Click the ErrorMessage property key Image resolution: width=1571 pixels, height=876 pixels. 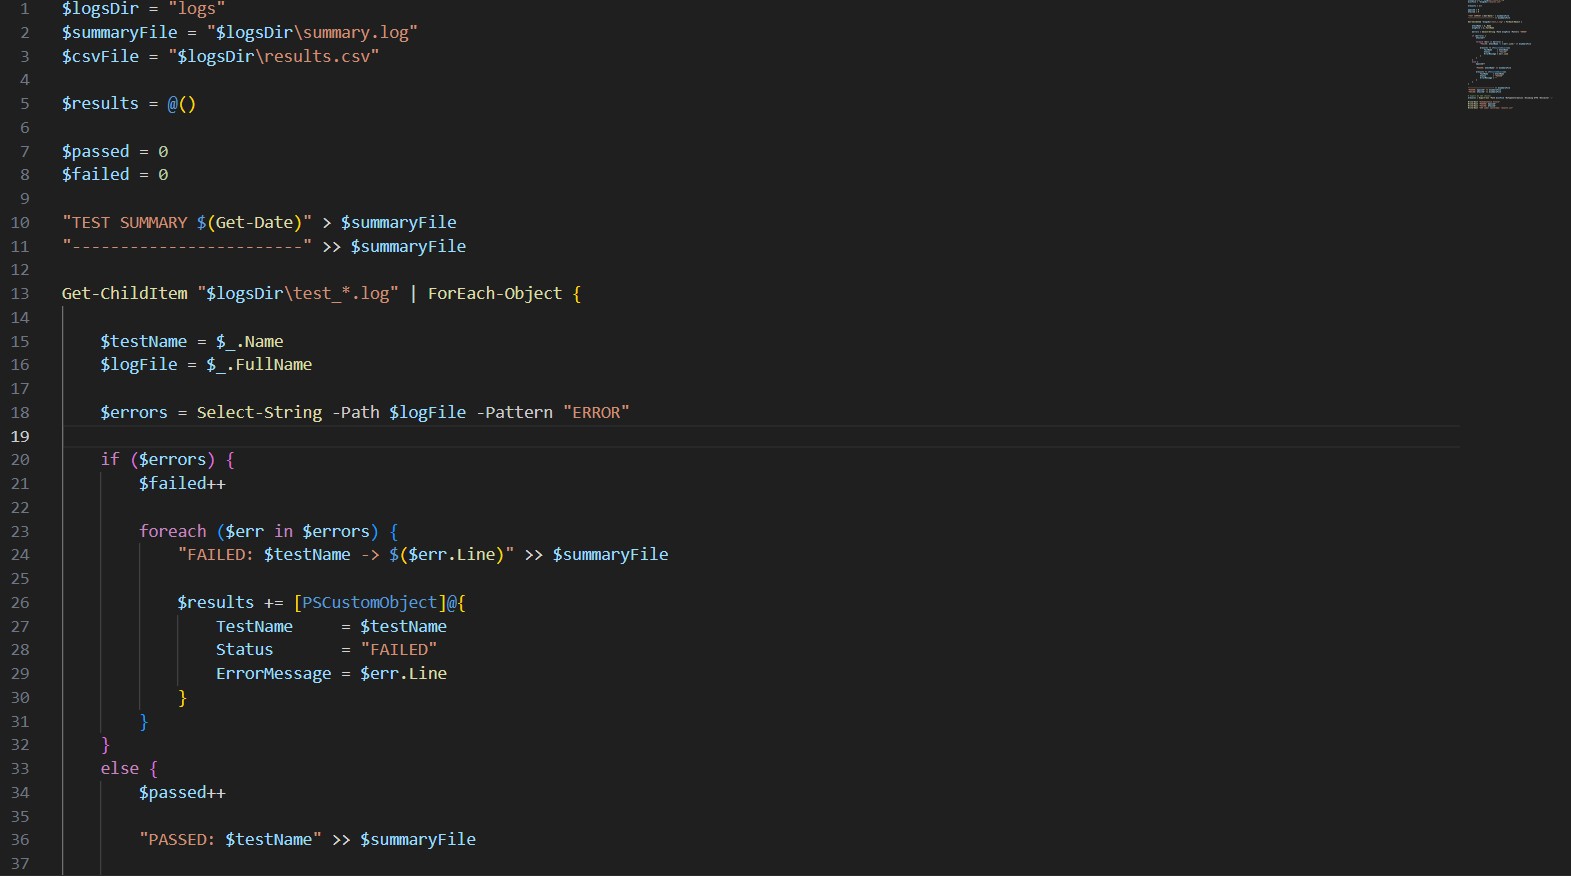tap(273, 674)
